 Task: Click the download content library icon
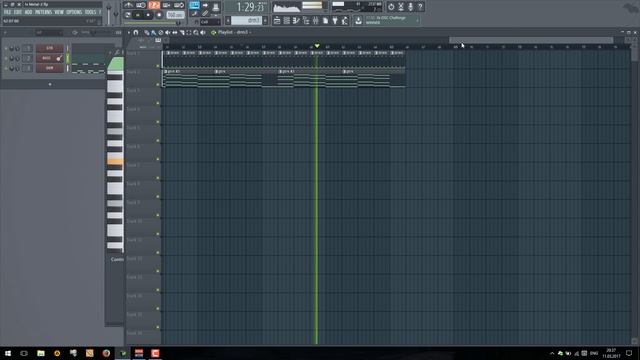tap(358, 20)
